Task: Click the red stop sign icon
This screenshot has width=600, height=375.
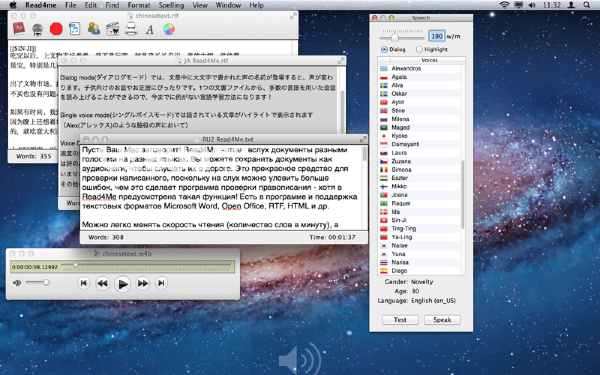Action: click(x=56, y=29)
